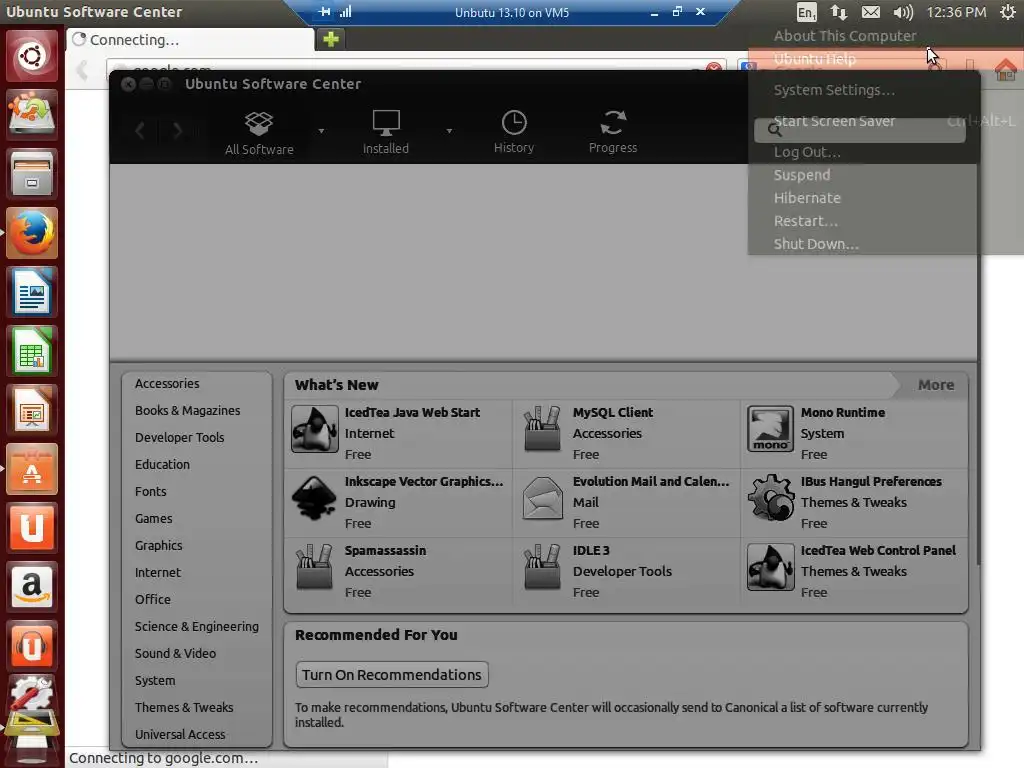Go forward in Software Center
1024x768 pixels.
(177, 131)
